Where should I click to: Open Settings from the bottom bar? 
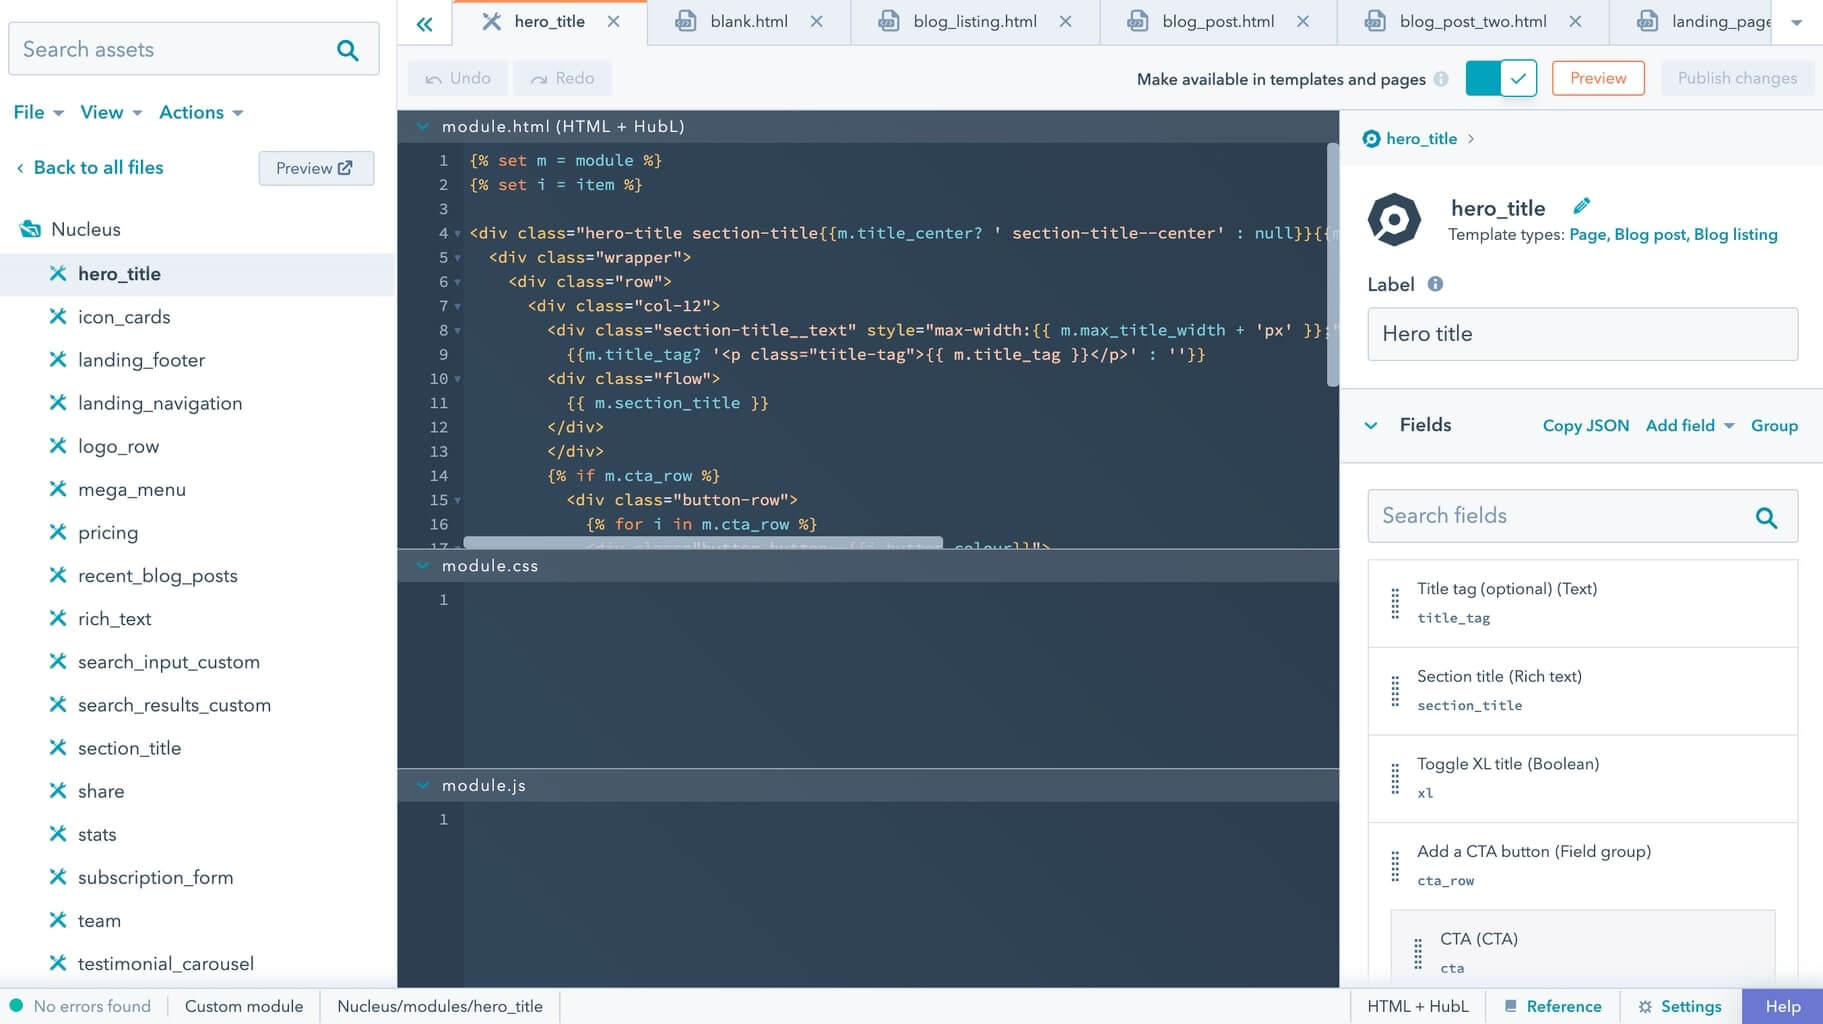pos(1679,1006)
